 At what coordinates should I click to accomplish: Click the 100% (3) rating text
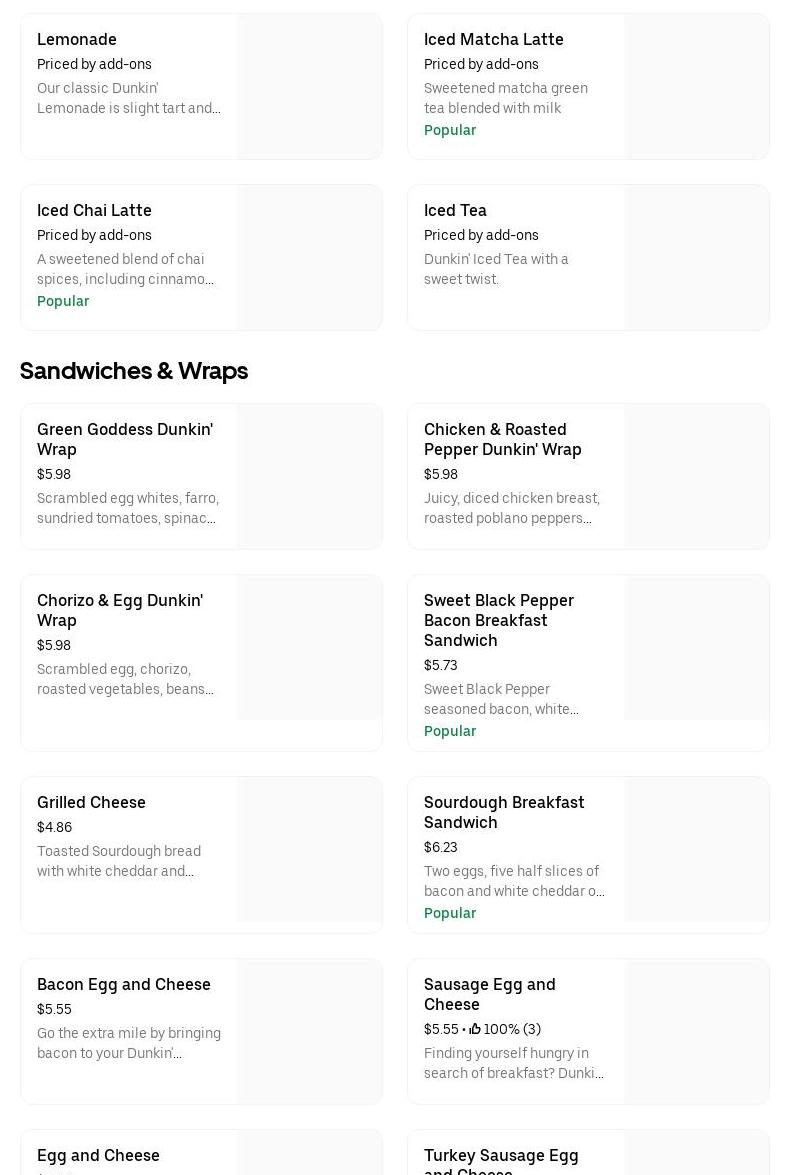tap(512, 1029)
